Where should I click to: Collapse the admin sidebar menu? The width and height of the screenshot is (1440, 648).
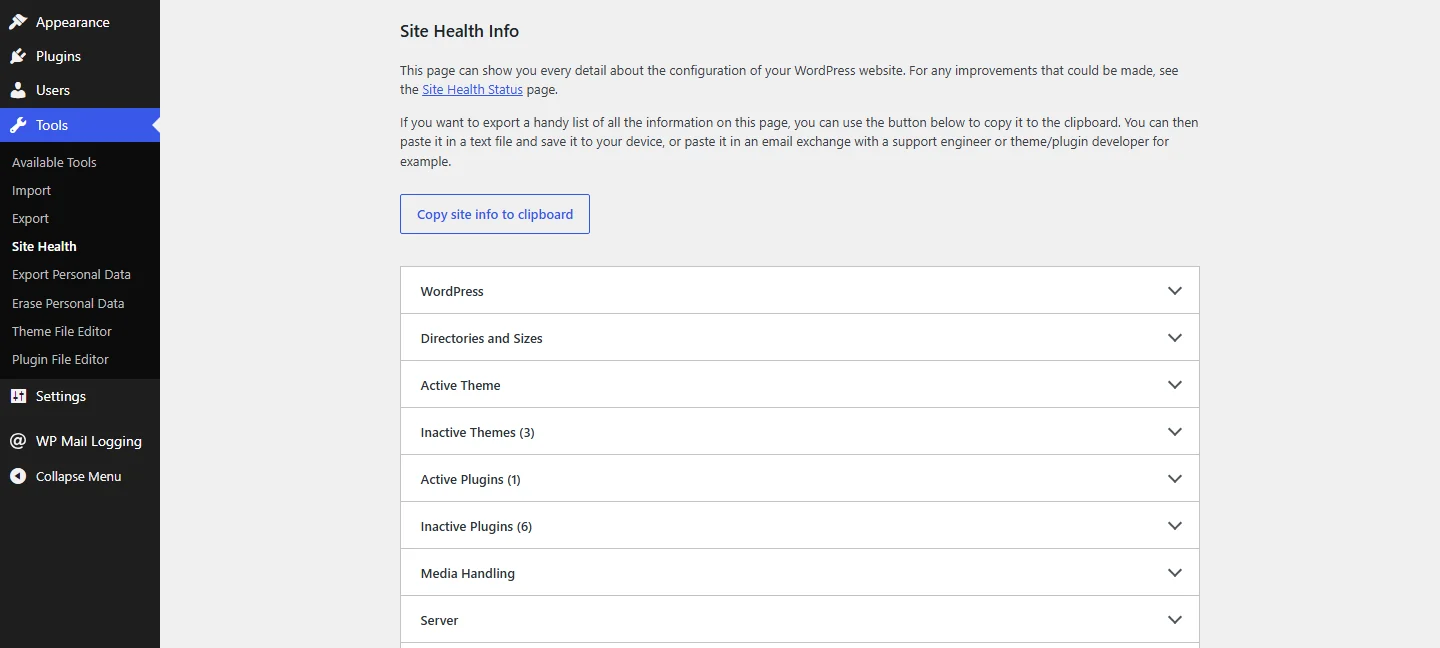pyautogui.click(x=80, y=476)
